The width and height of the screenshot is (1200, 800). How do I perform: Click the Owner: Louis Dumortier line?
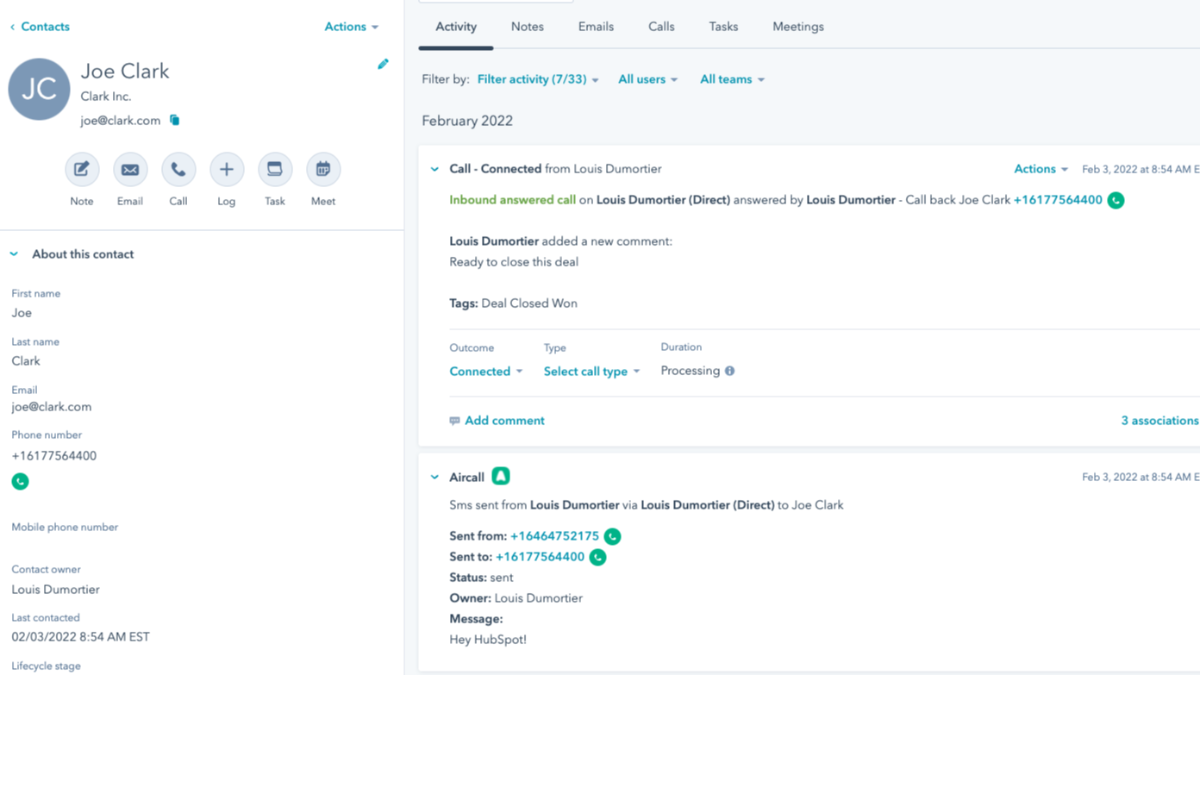click(x=516, y=599)
